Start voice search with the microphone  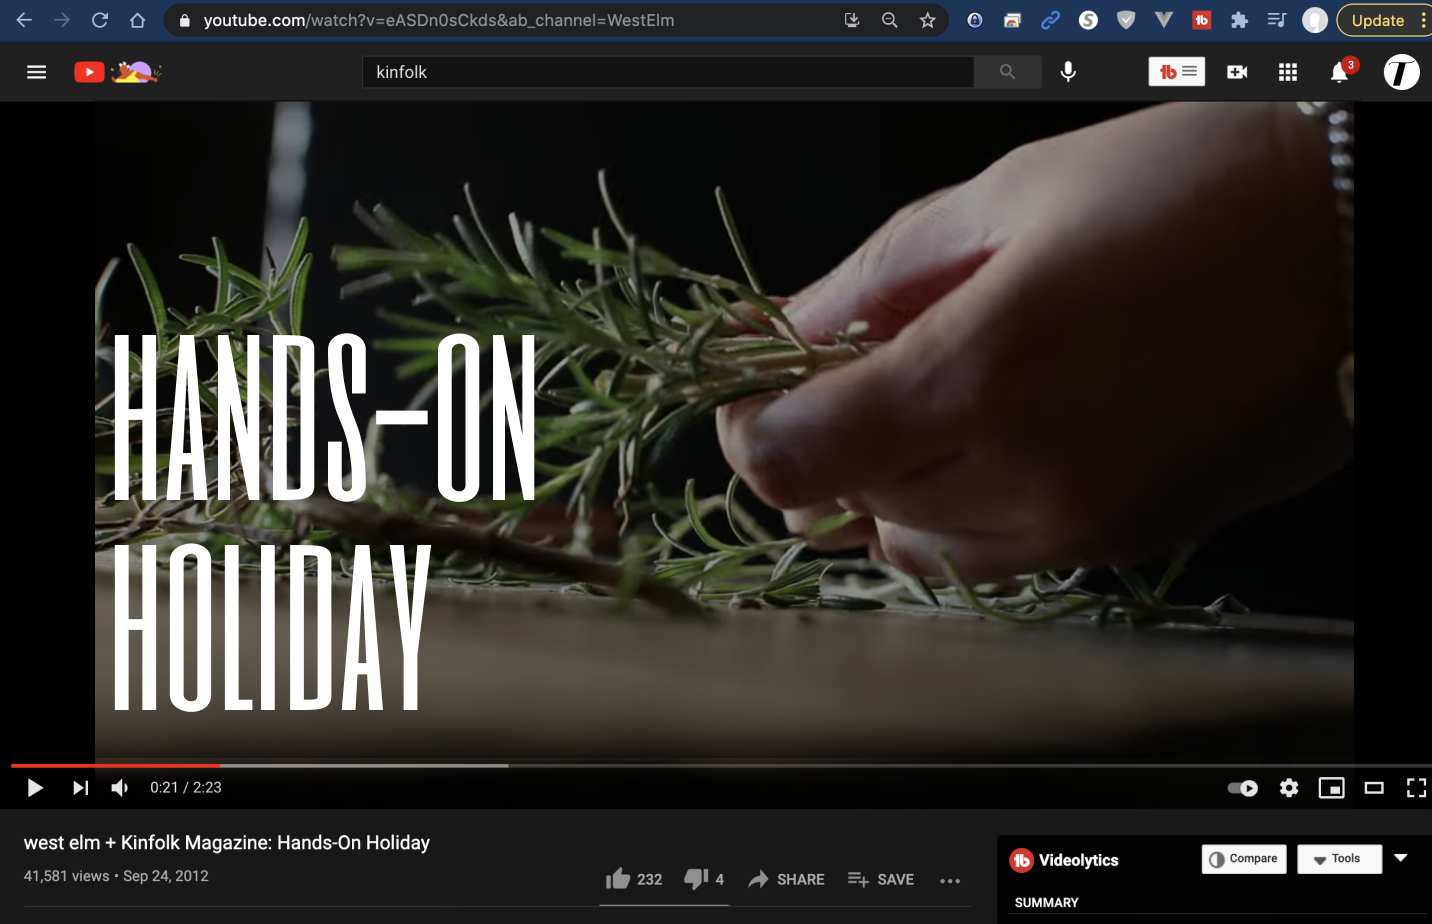(1068, 72)
